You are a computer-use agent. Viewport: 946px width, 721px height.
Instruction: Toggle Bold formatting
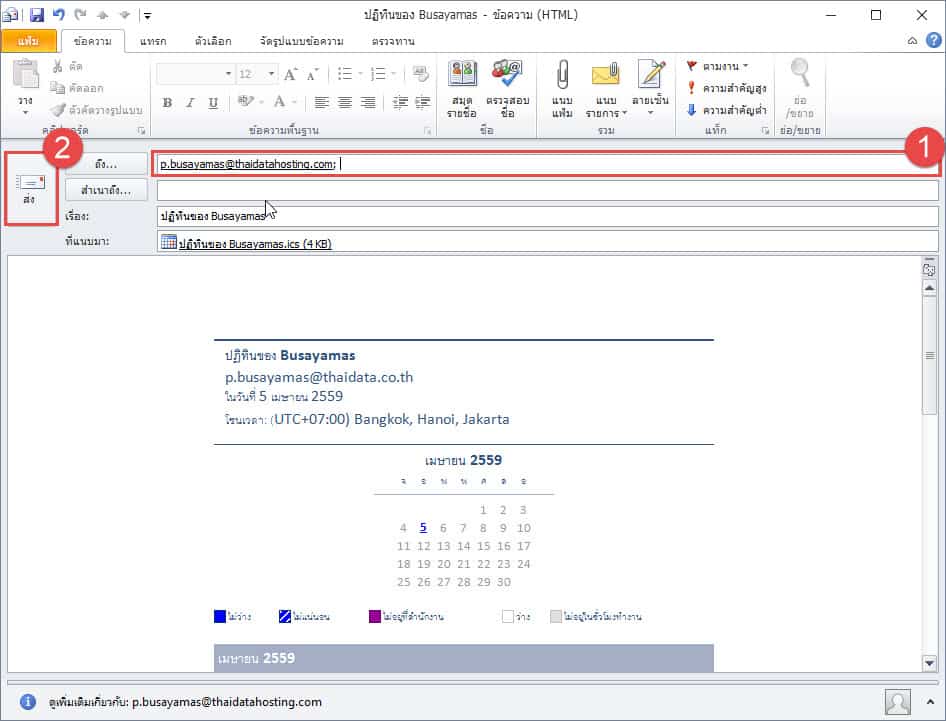[167, 103]
